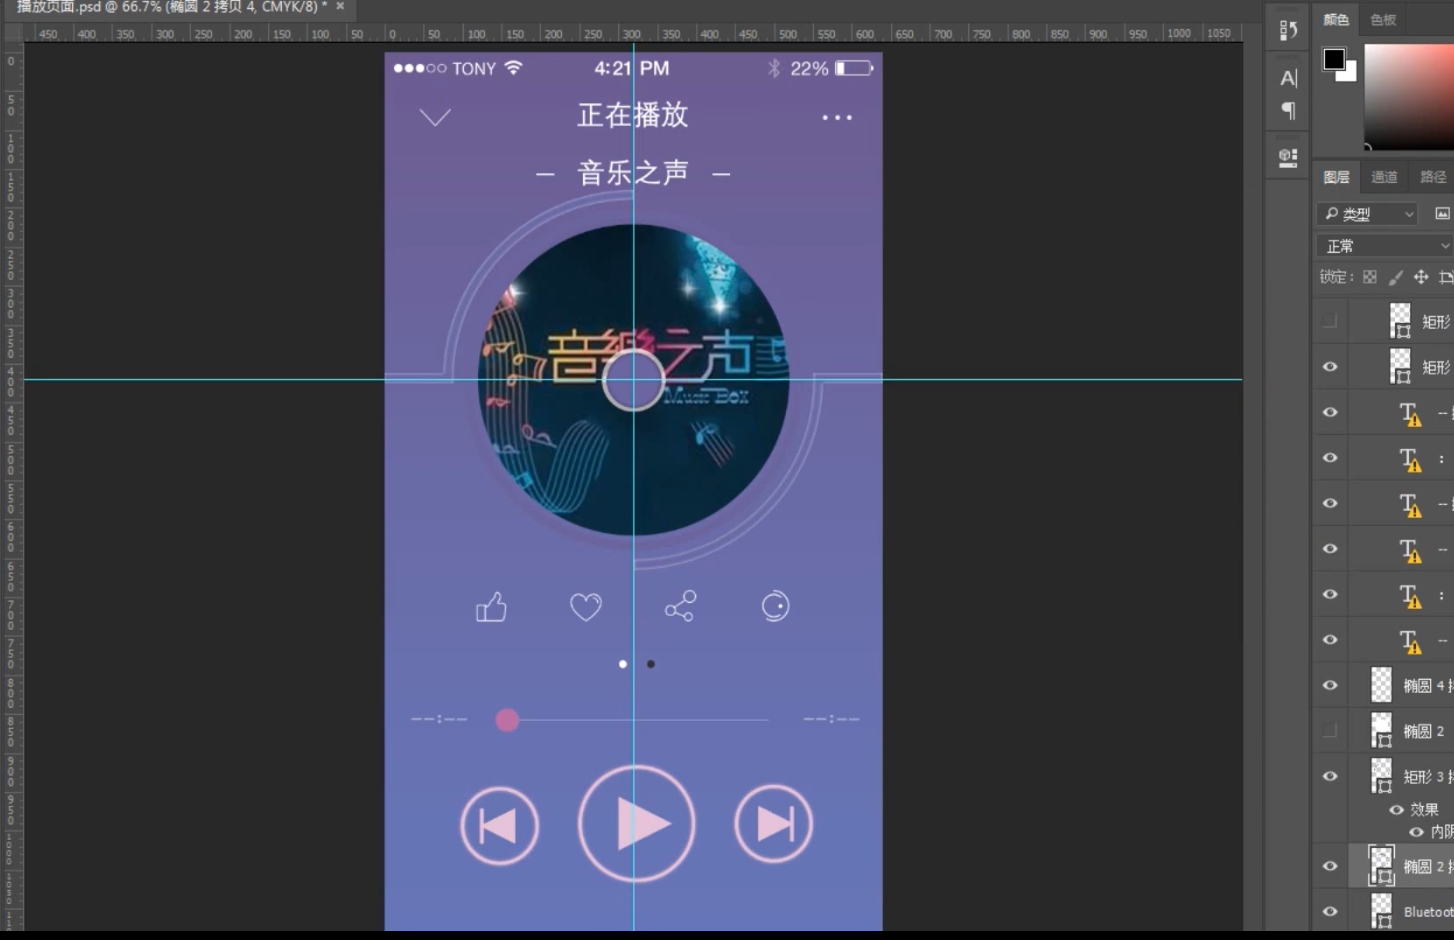Click the TONY carrier text in mockup
This screenshot has width=1454, height=940.
point(474,69)
